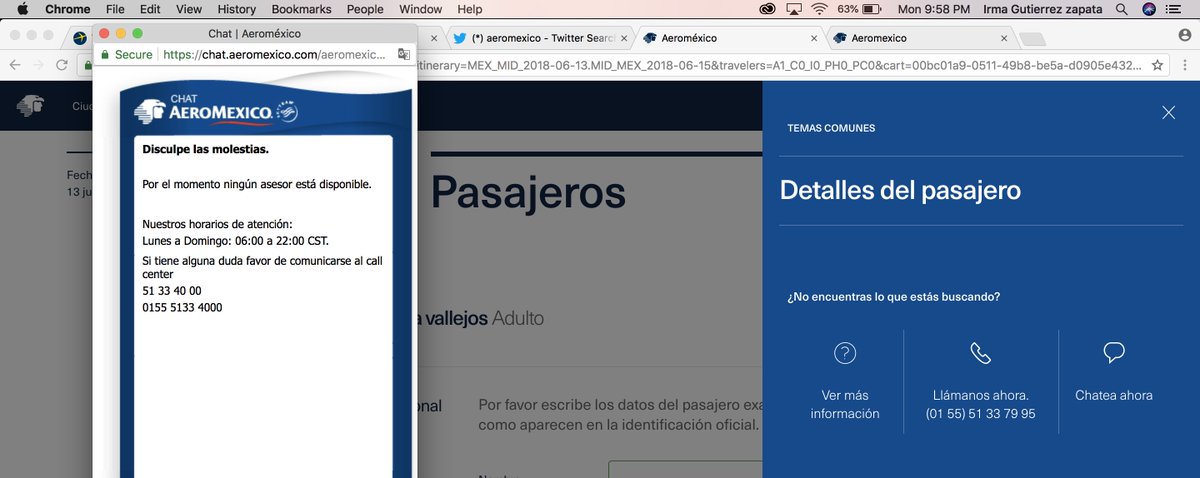Open the Apple menu

[22, 9]
